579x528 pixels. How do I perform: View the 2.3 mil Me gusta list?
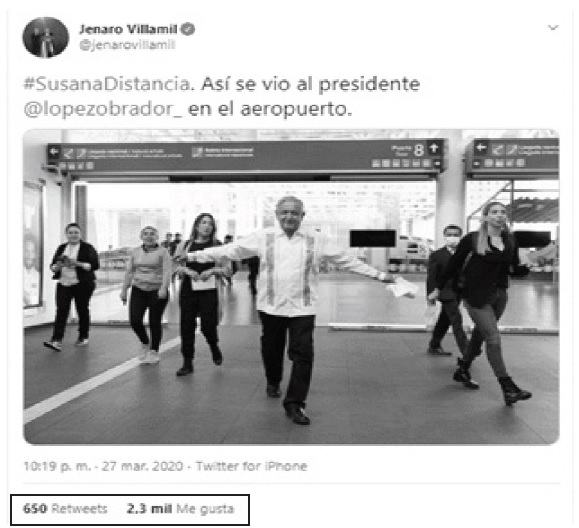(x=180, y=509)
